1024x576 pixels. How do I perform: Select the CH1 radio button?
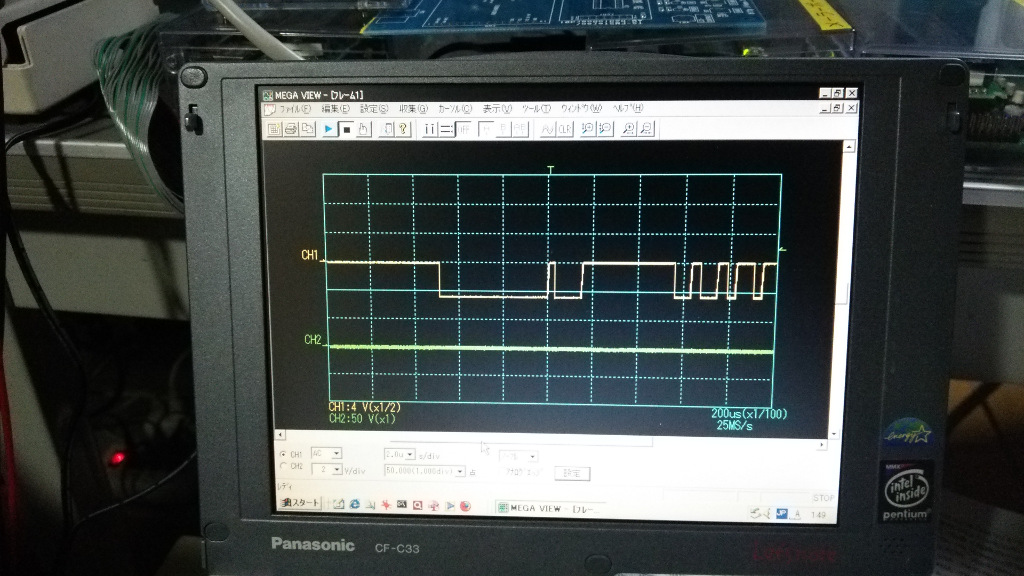pos(283,454)
